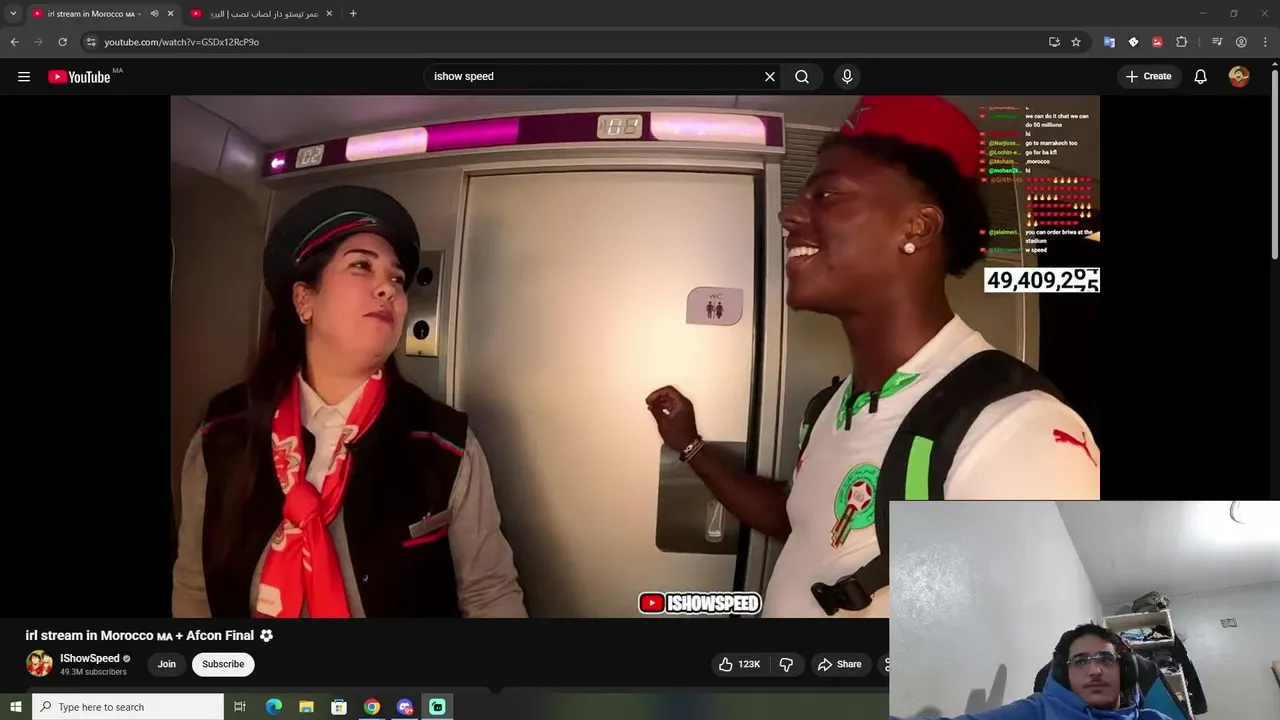Mute the first tab's audio
The width and height of the screenshot is (1280, 720).
pyautogui.click(x=154, y=14)
